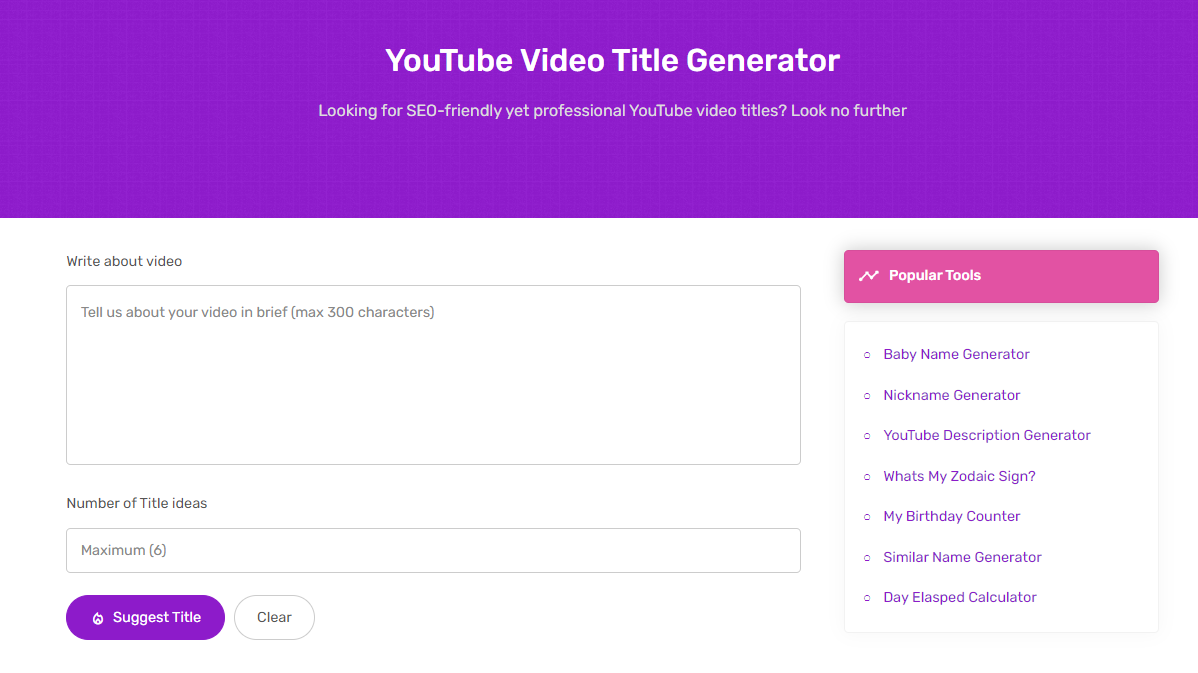Screen dimensions: 1198x673
Task: Open the My Birthday Counter tool
Action: [x=951, y=516]
